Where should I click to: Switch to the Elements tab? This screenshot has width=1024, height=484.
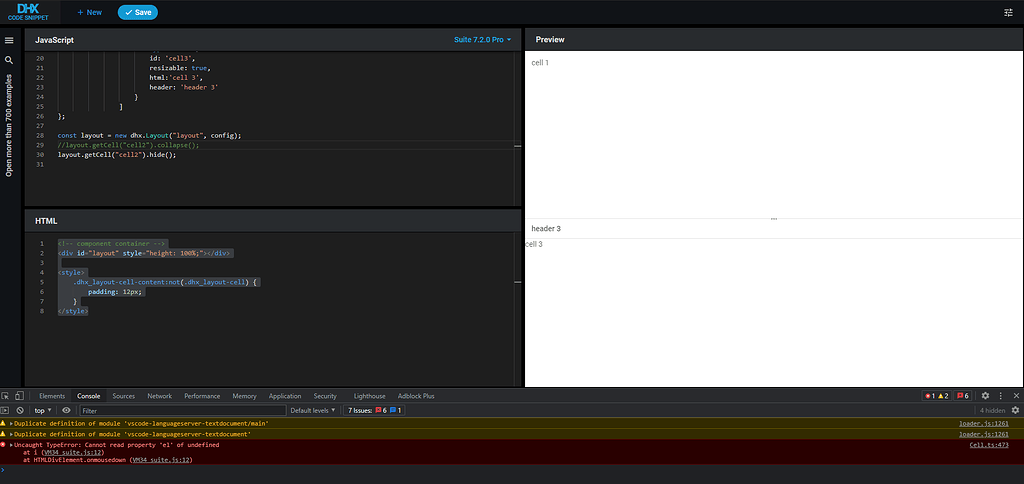52,396
